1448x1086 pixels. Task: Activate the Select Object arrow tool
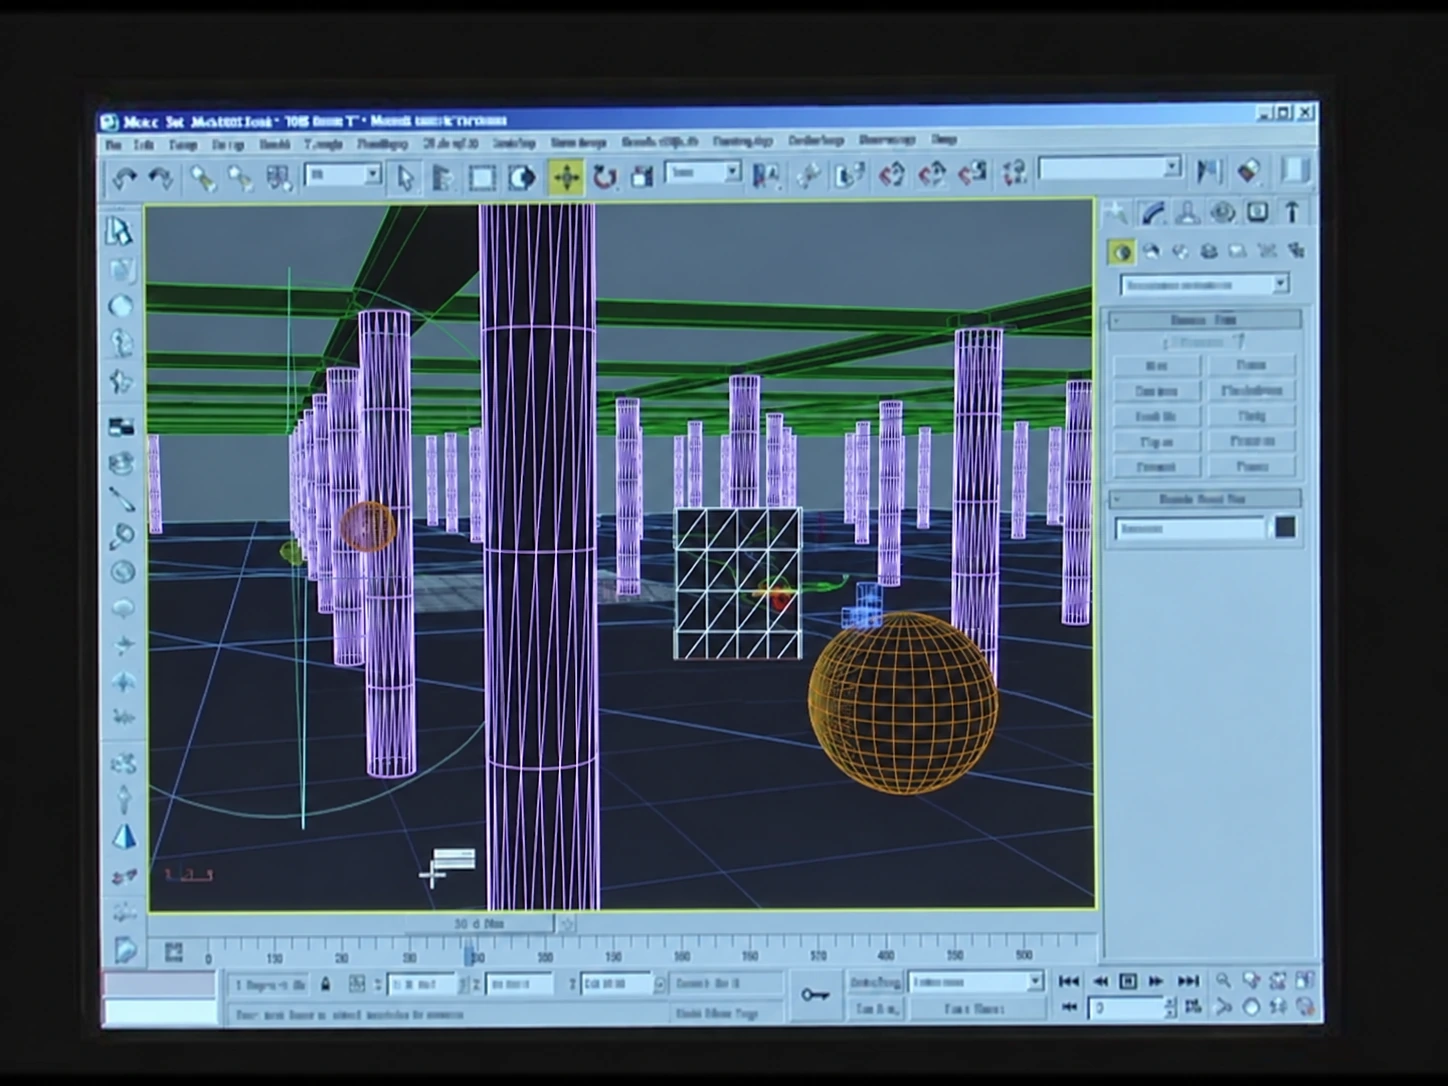click(x=404, y=178)
